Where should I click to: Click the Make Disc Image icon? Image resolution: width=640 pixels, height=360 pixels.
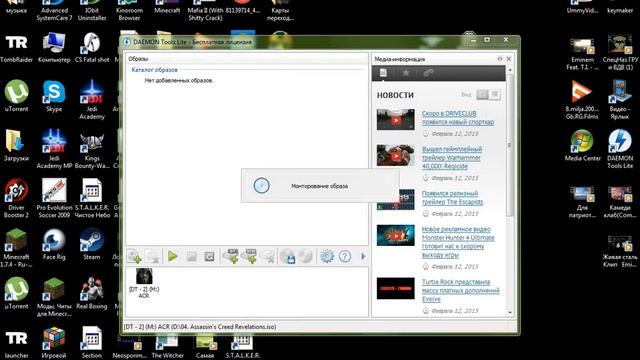288,256
